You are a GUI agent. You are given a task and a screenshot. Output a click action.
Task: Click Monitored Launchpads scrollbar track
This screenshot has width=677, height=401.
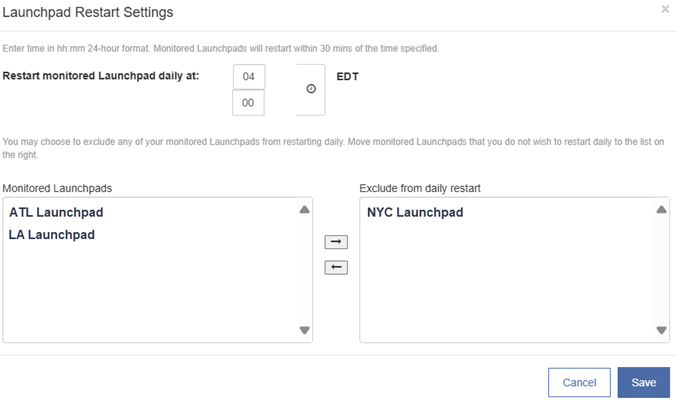304,270
